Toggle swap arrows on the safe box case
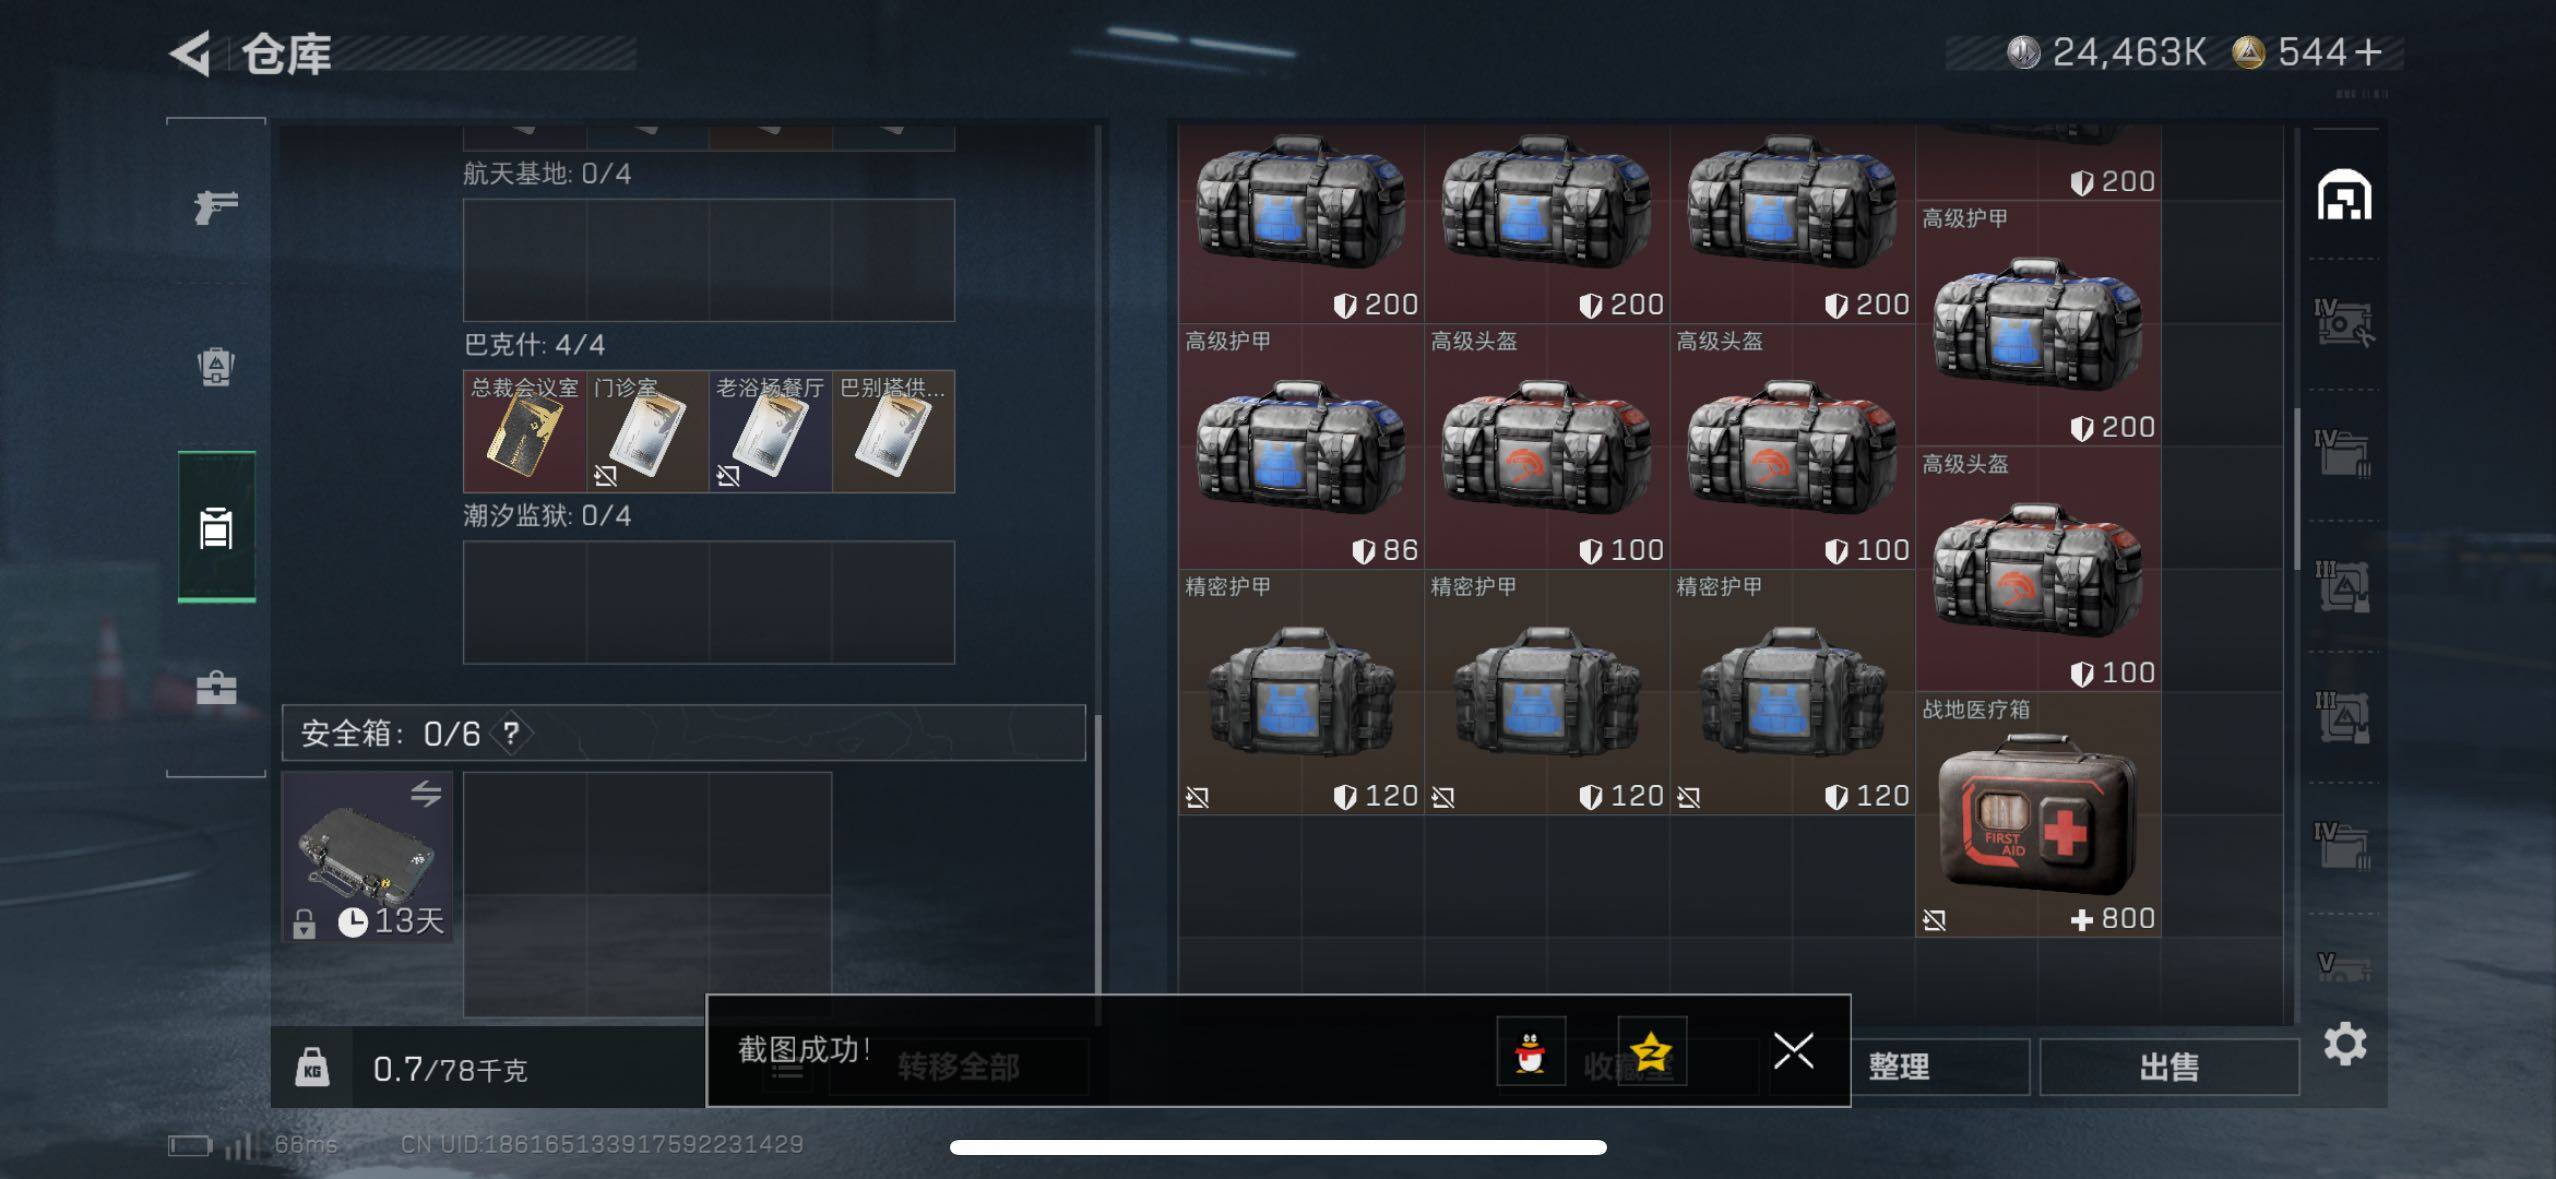Viewport: 2556px width, 1179px height. pyautogui.click(x=426, y=793)
